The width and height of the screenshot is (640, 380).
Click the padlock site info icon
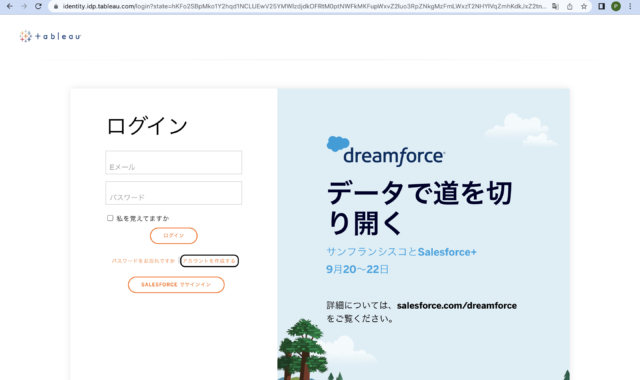[56, 6]
